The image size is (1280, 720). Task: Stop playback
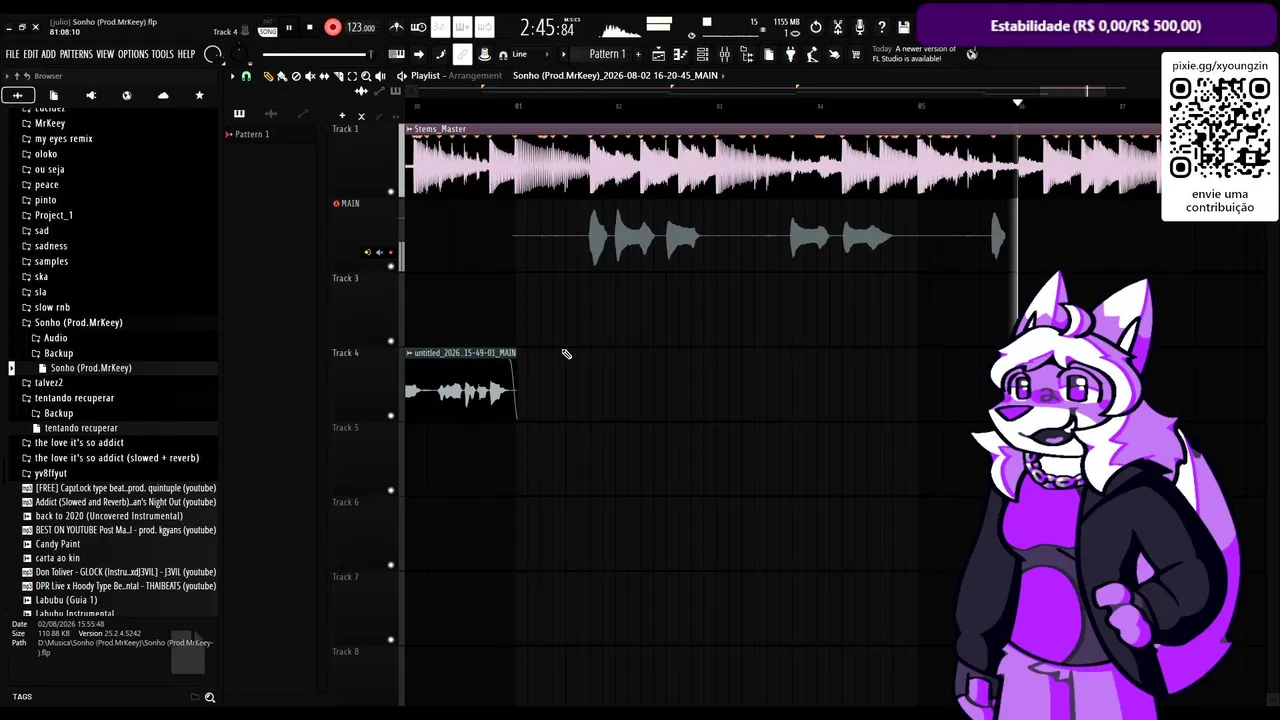[x=310, y=27]
